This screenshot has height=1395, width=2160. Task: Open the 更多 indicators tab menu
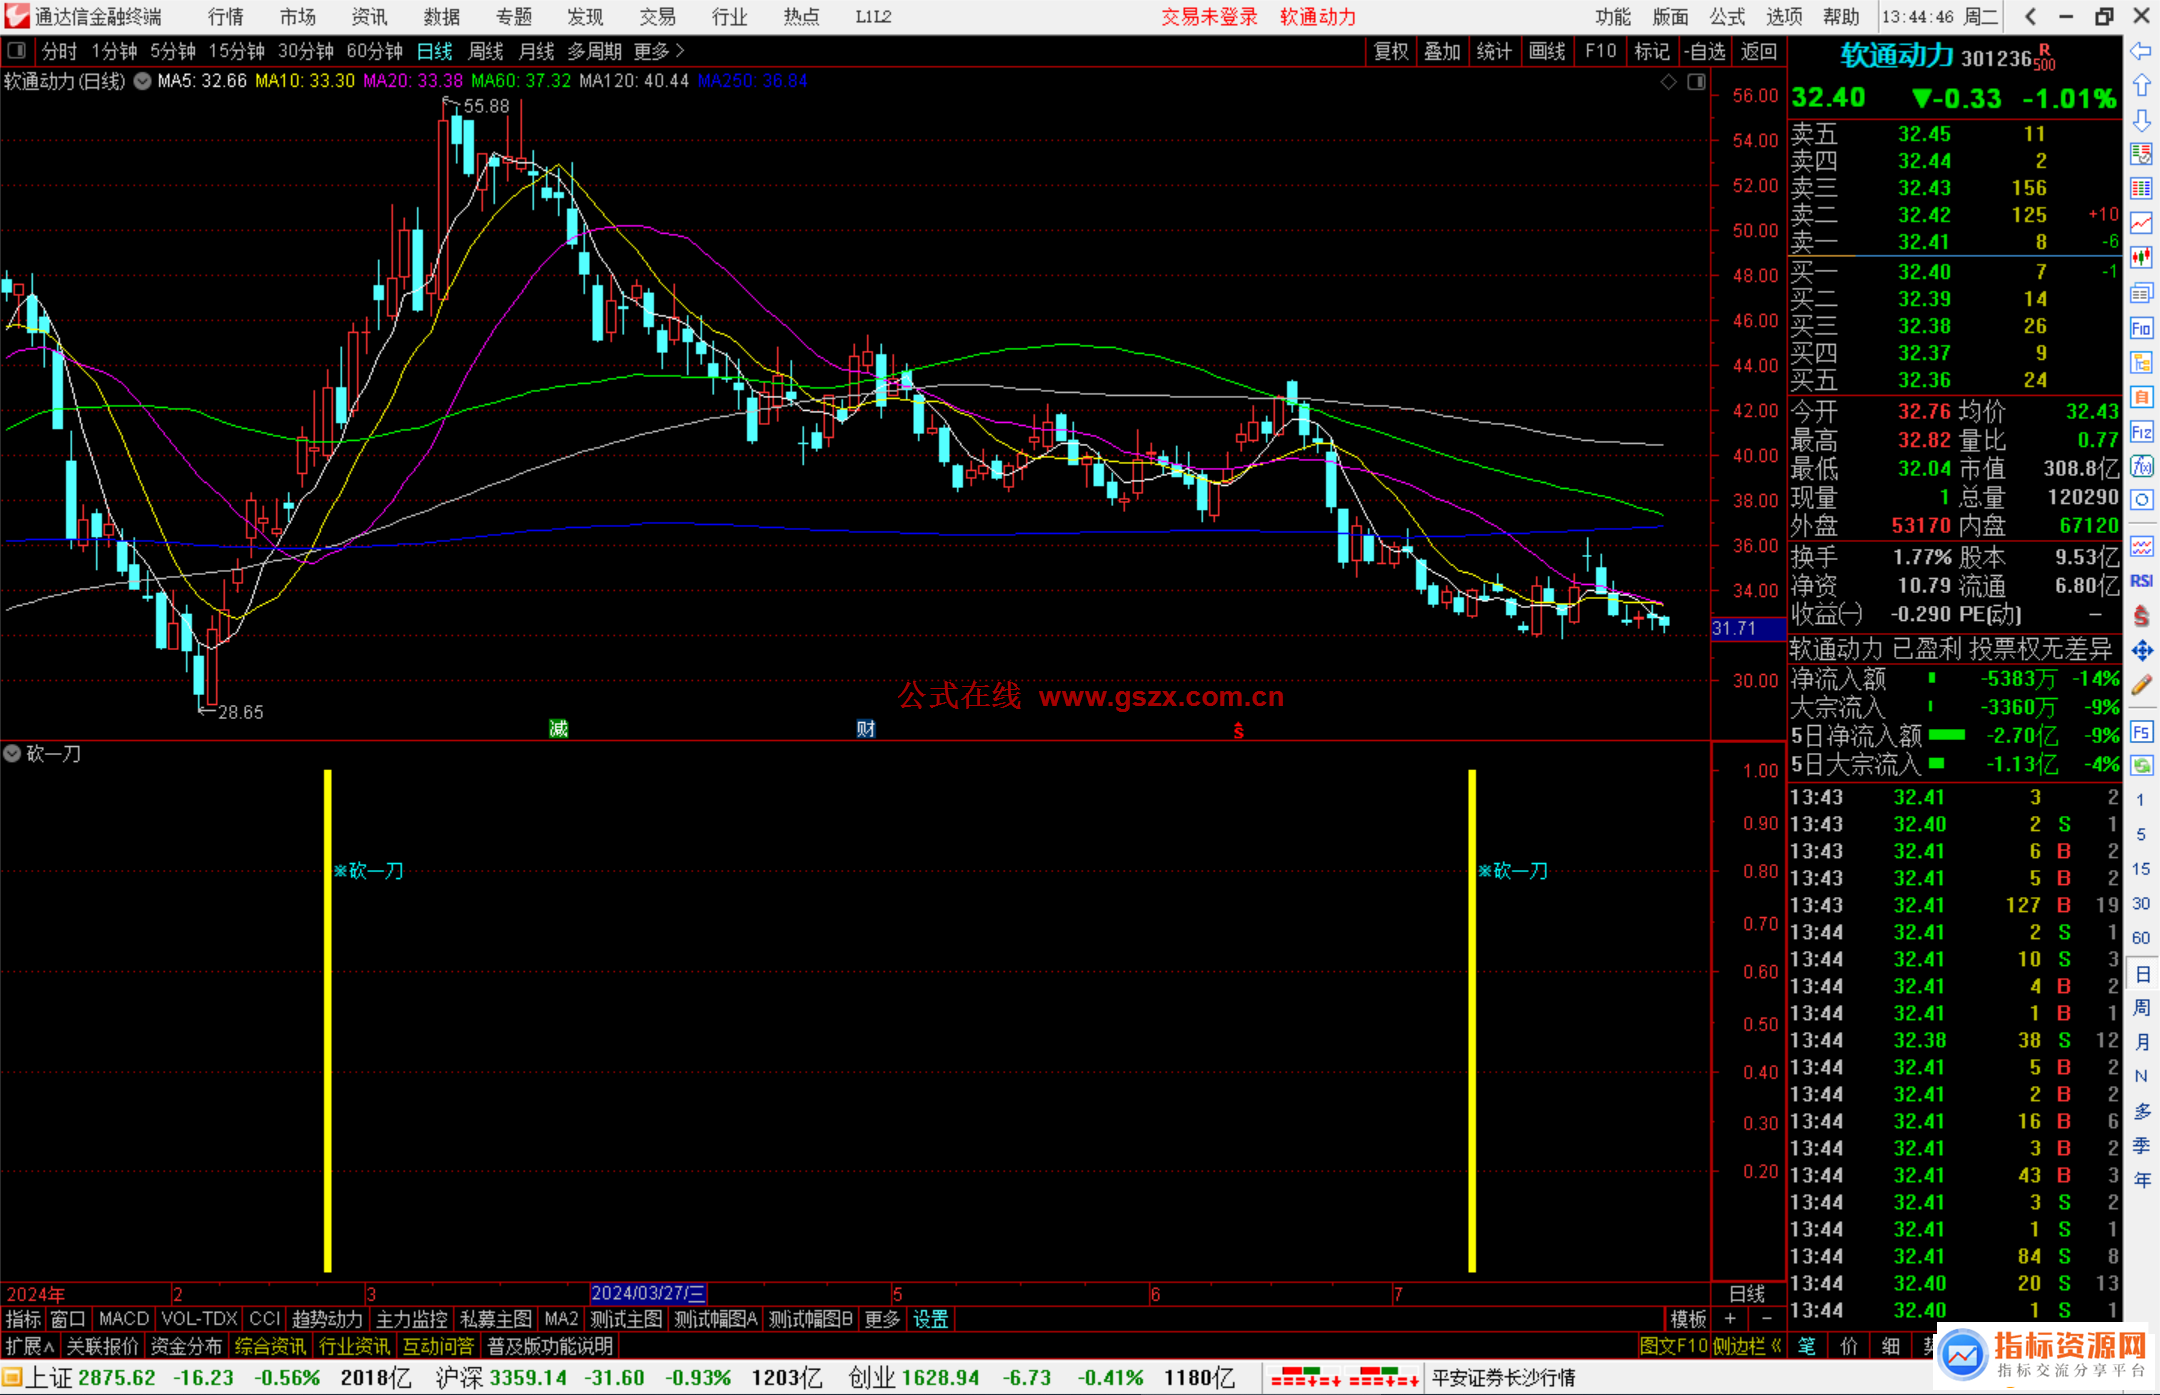tap(882, 1319)
